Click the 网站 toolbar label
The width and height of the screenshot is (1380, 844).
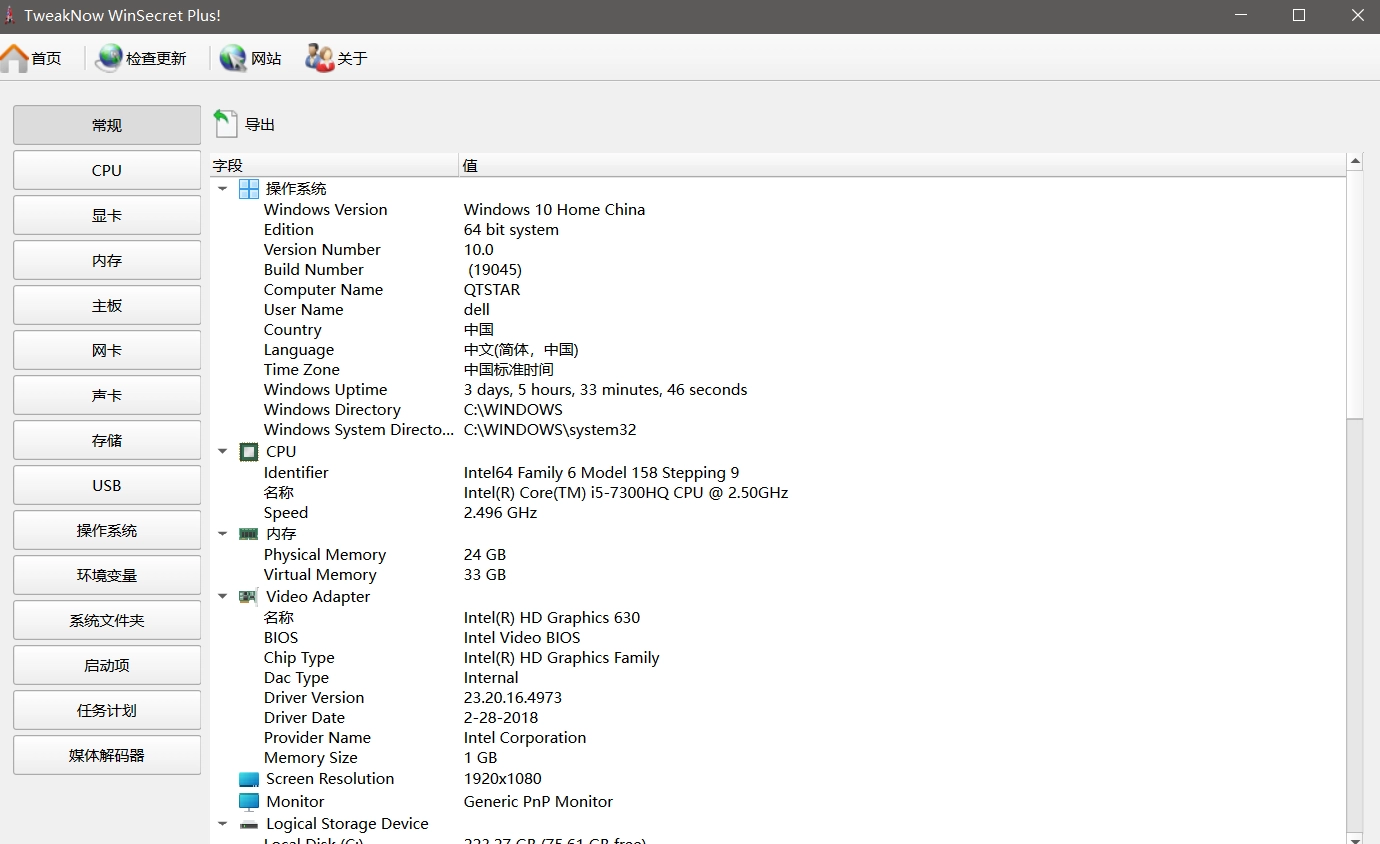click(x=266, y=59)
